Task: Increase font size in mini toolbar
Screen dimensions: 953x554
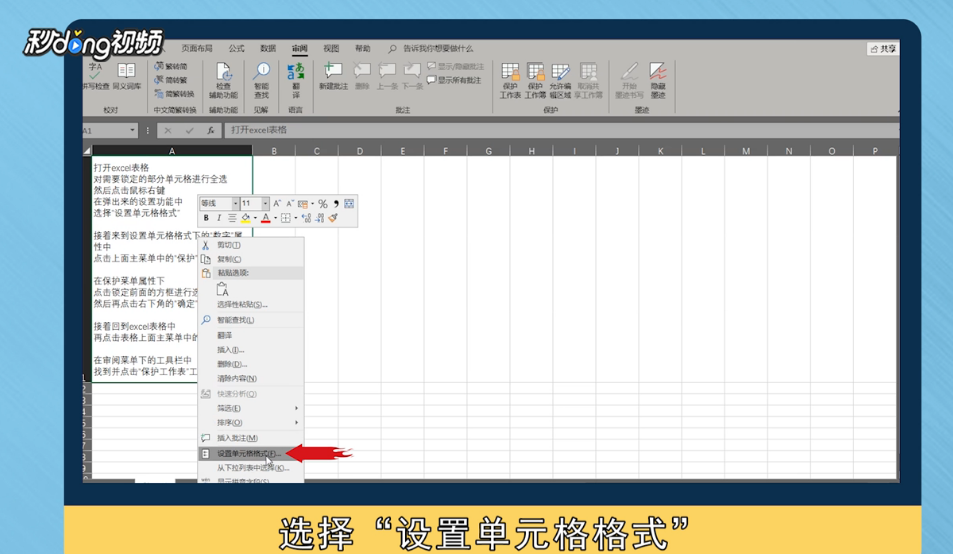Action: coord(277,203)
